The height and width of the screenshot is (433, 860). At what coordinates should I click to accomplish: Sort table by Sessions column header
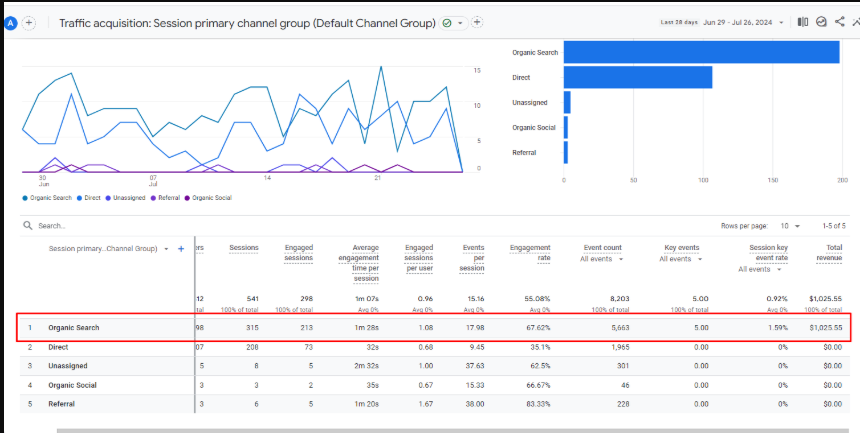tap(244, 248)
